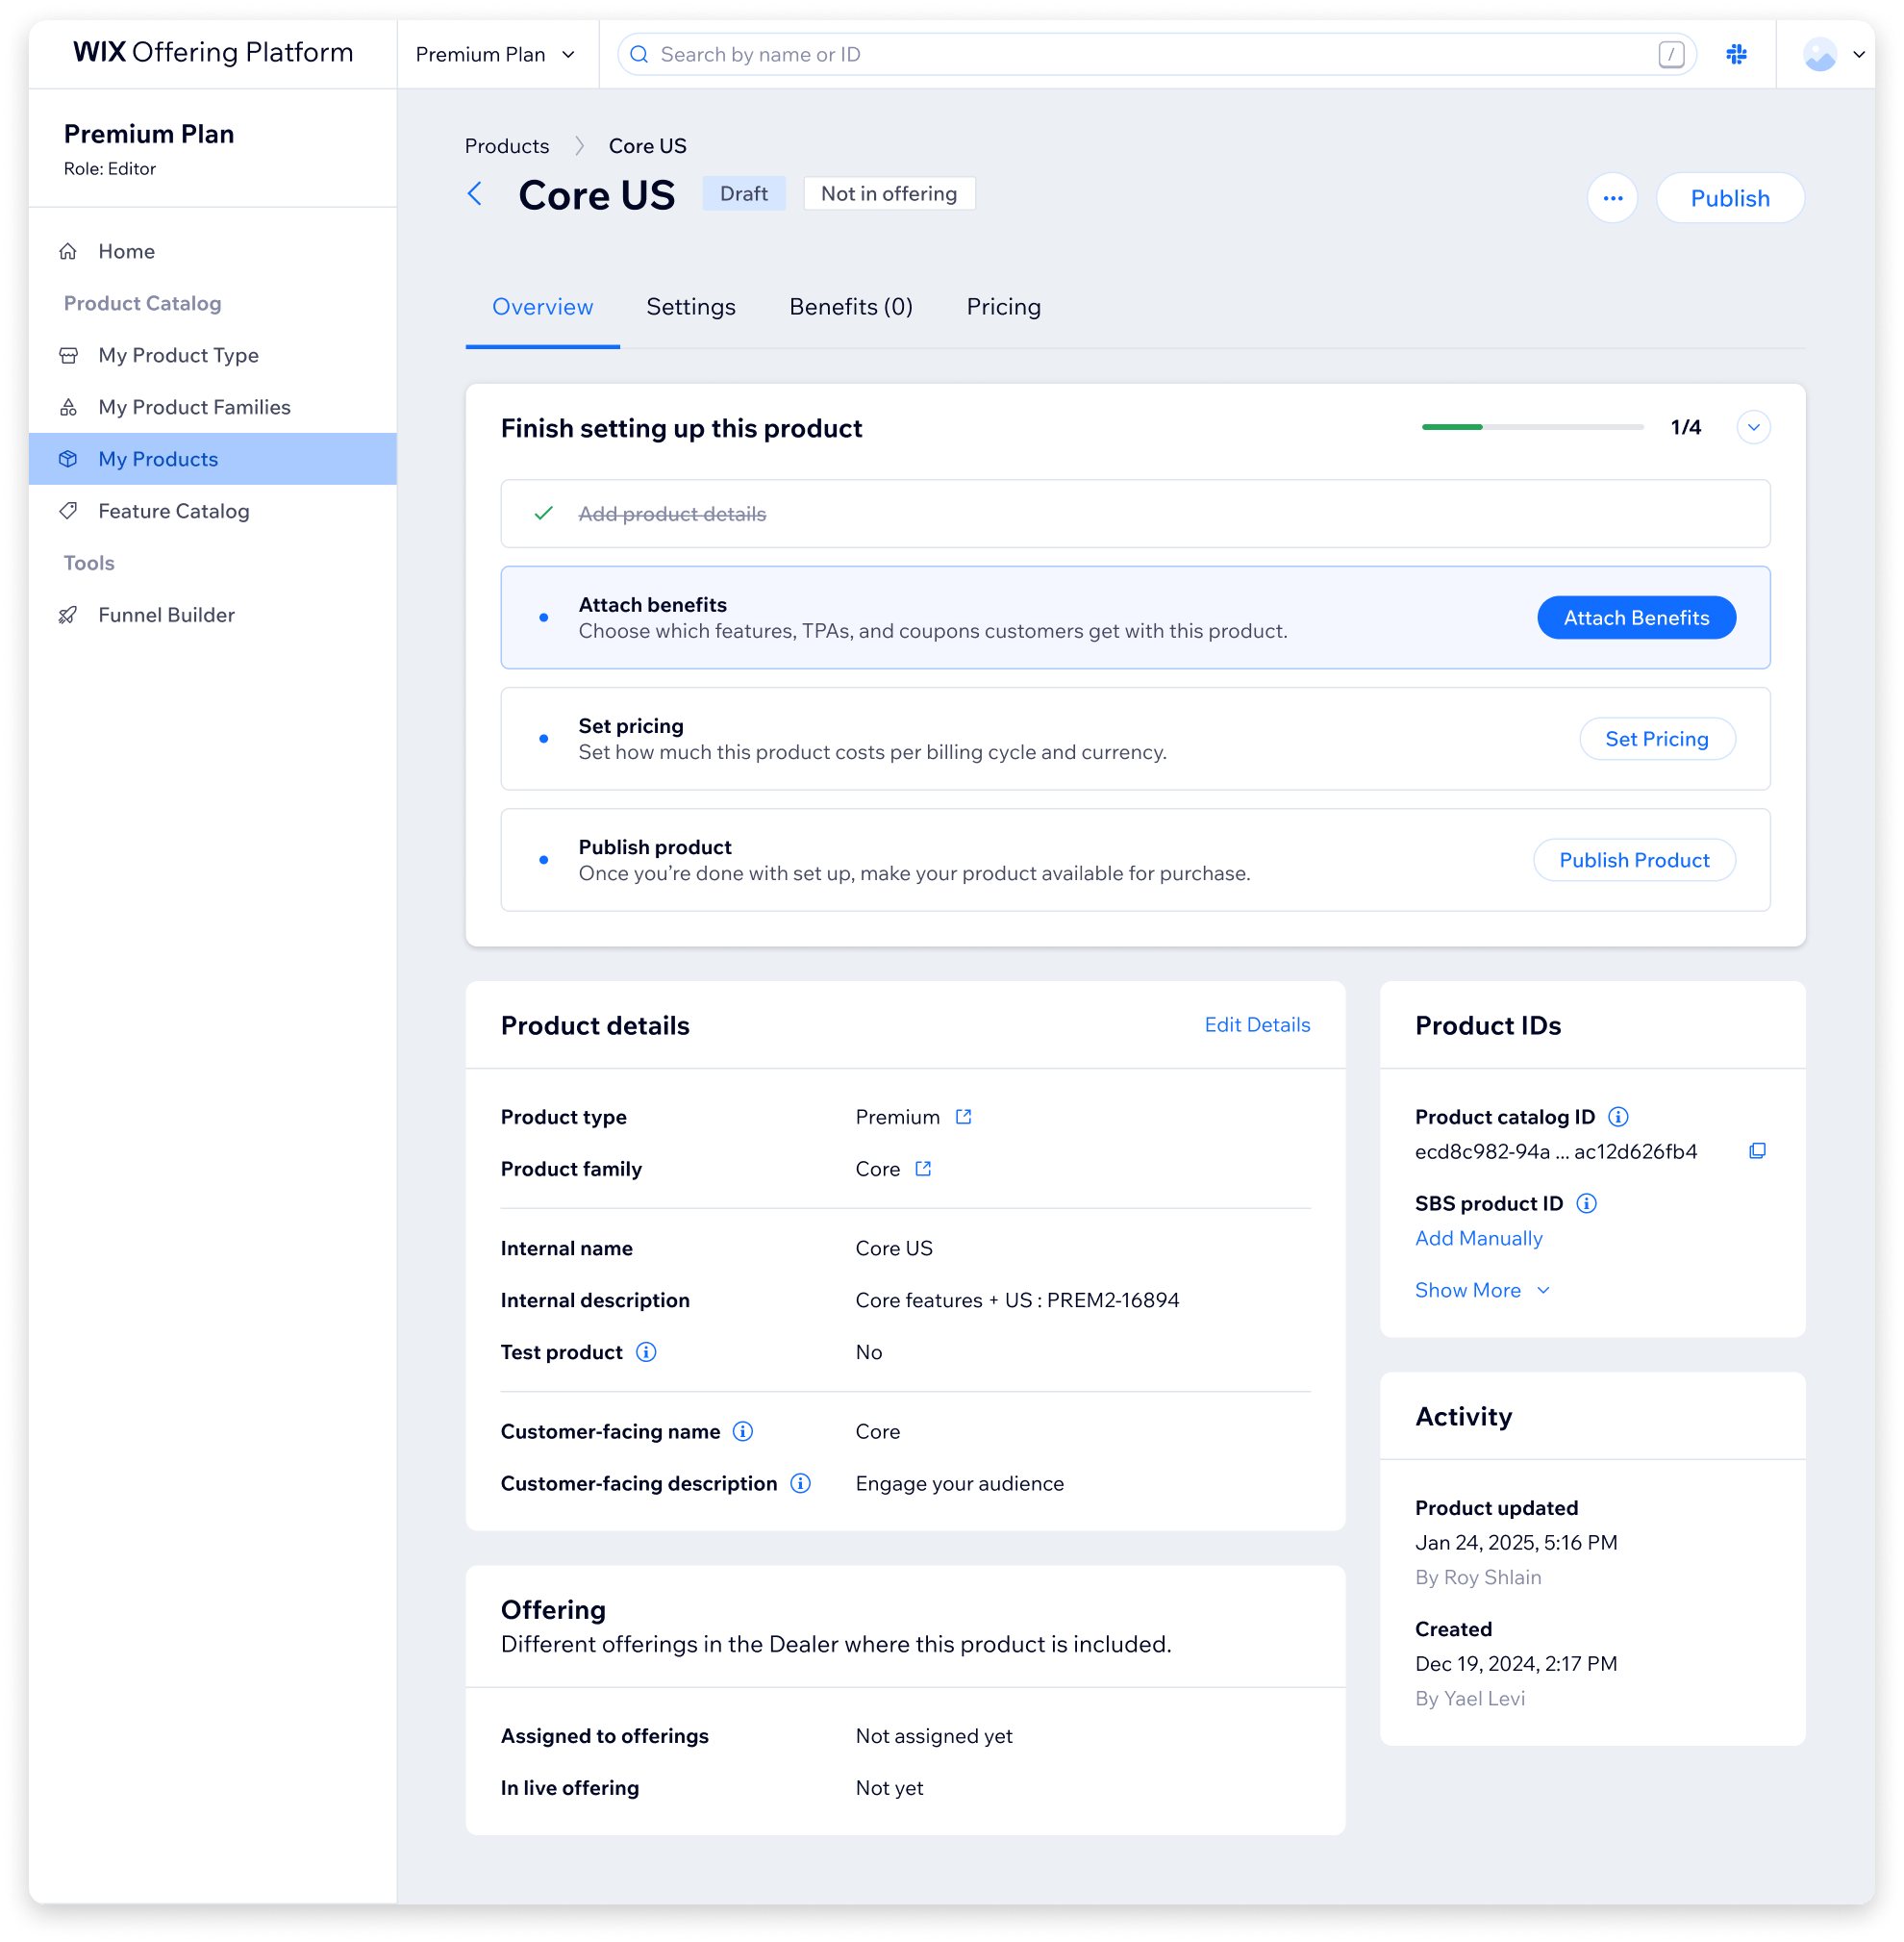Open Core product family external link

pyautogui.click(x=923, y=1169)
